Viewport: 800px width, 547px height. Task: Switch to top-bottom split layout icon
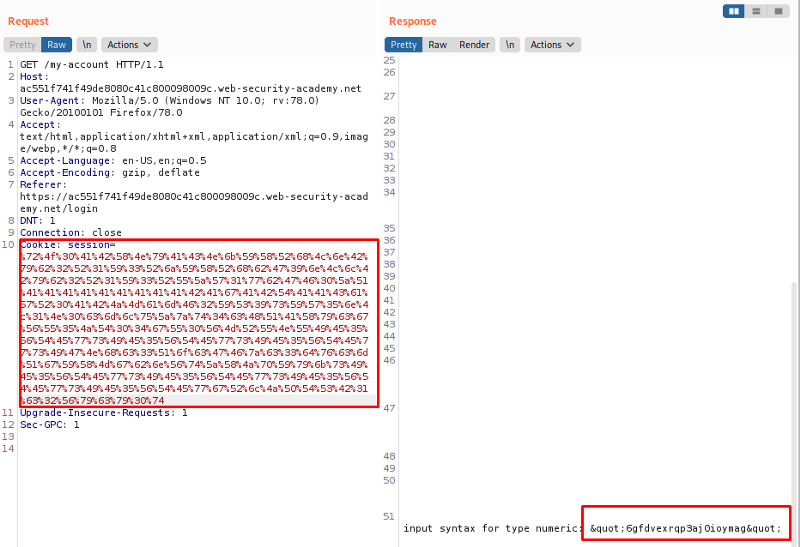point(754,11)
